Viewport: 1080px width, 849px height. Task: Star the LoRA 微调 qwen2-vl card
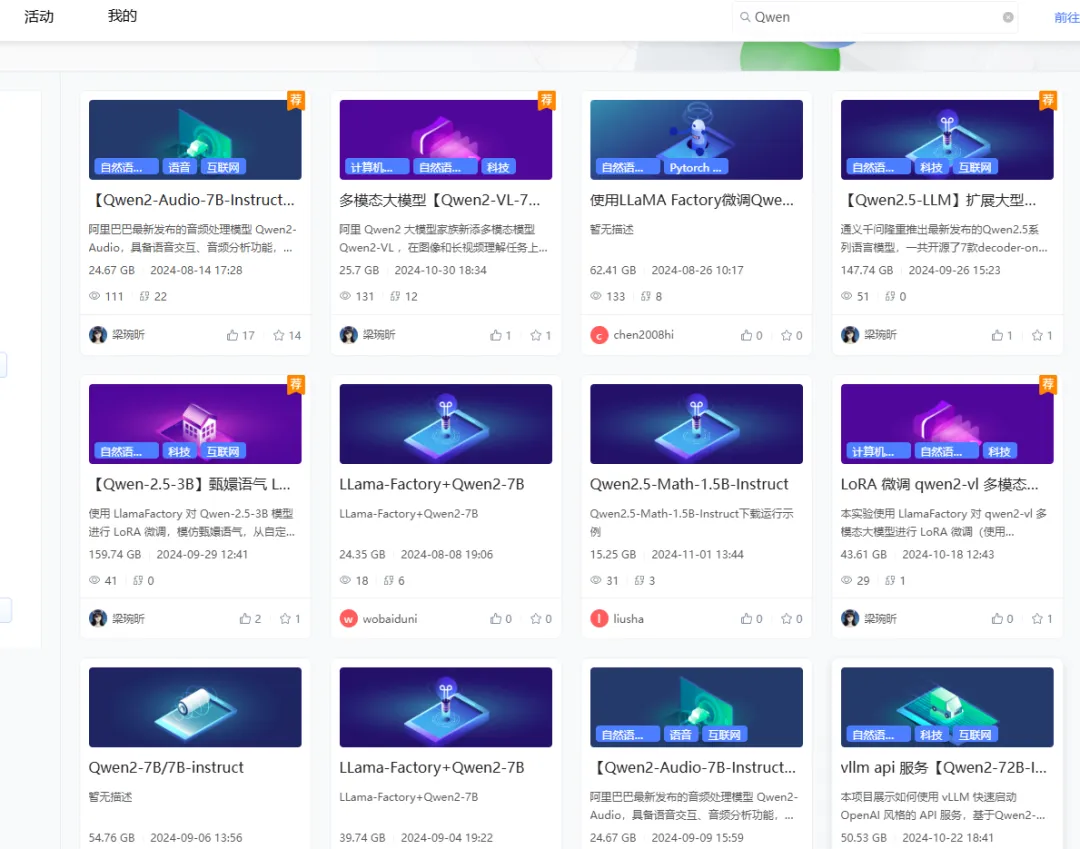point(1037,619)
